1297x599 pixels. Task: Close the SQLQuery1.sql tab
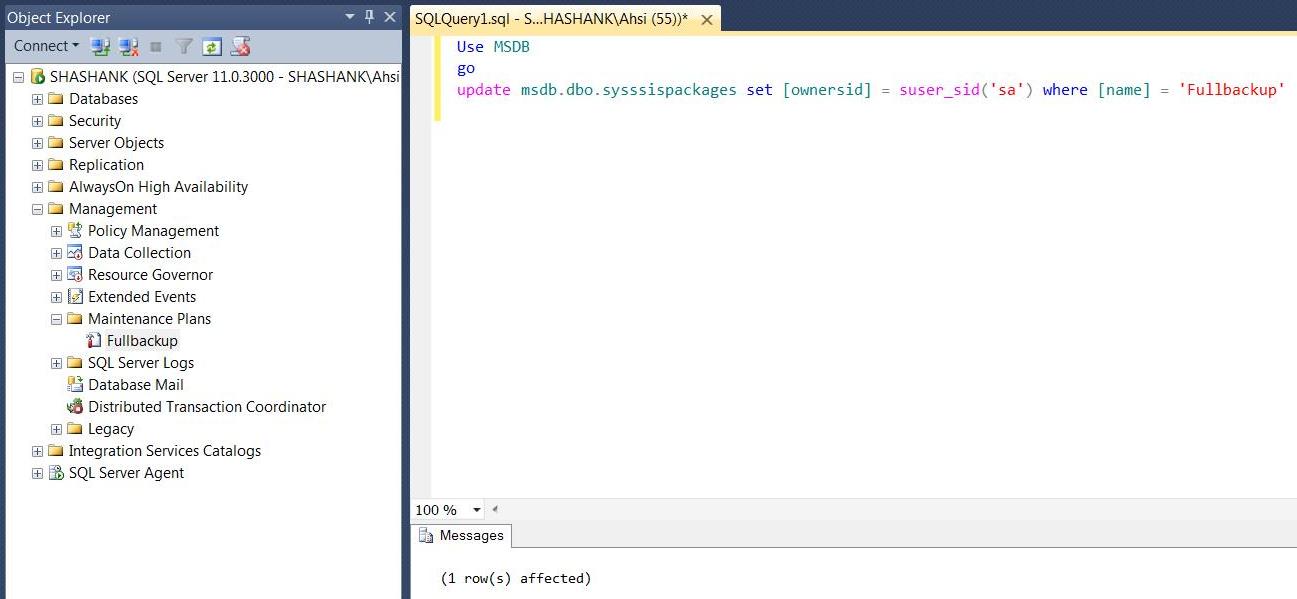[706, 19]
